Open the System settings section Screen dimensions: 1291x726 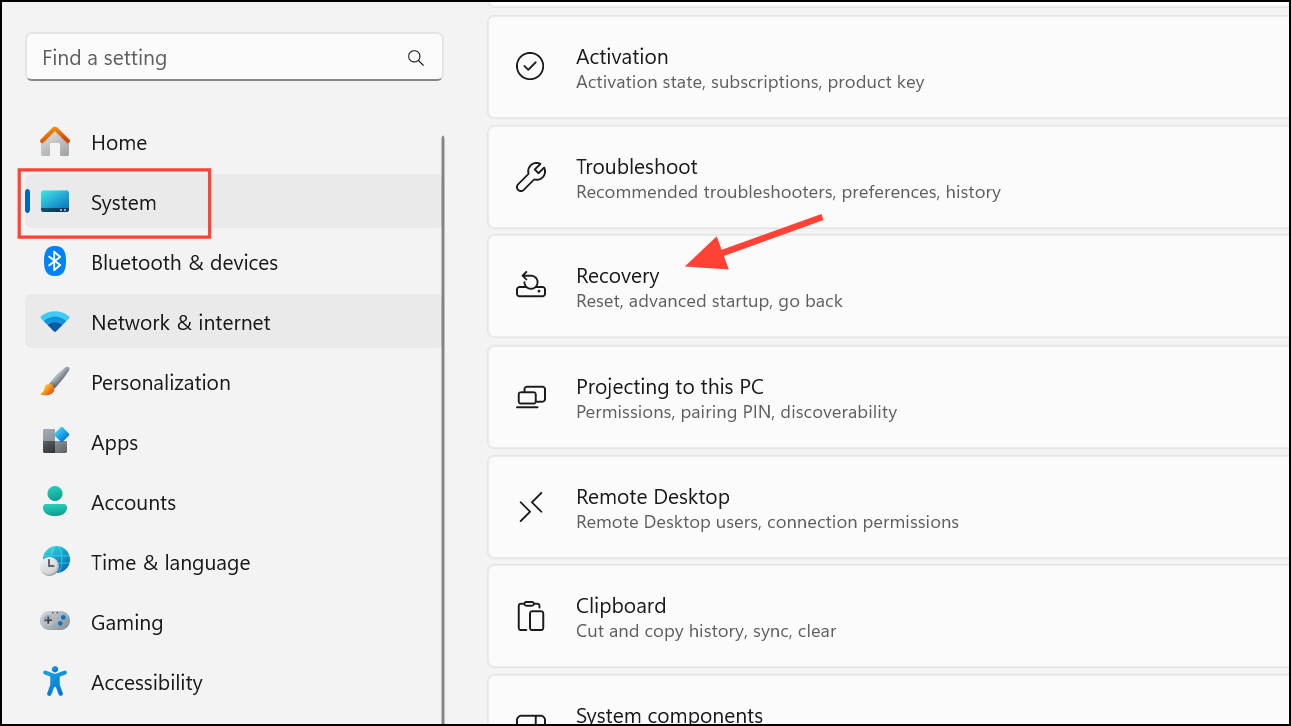tap(122, 202)
